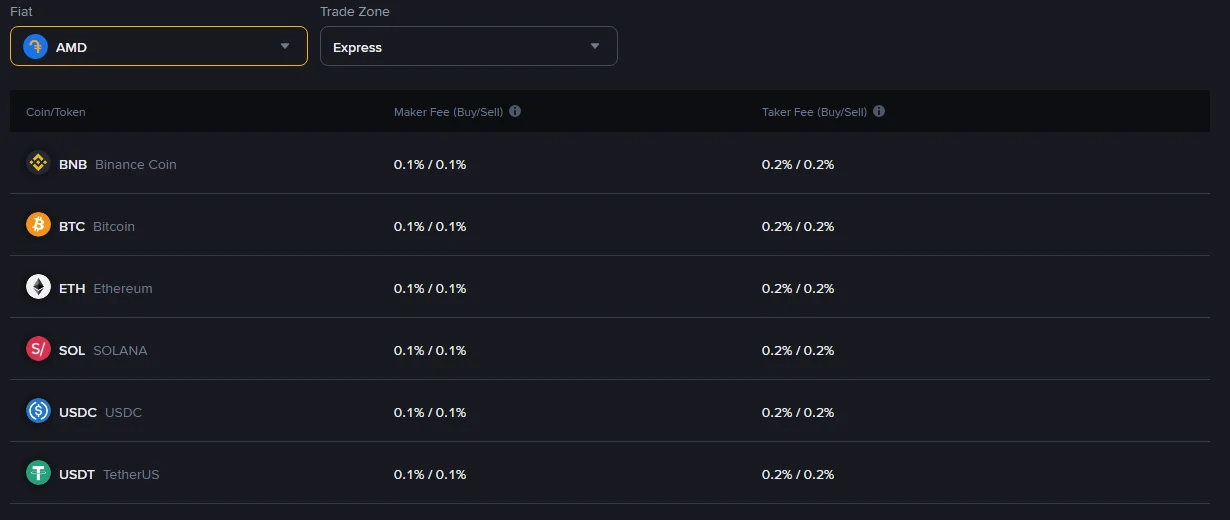The height and width of the screenshot is (520, 1230).
Task: Click the Taker Fee (Buy/Sell) column header
Action: [x=815, y=112]
